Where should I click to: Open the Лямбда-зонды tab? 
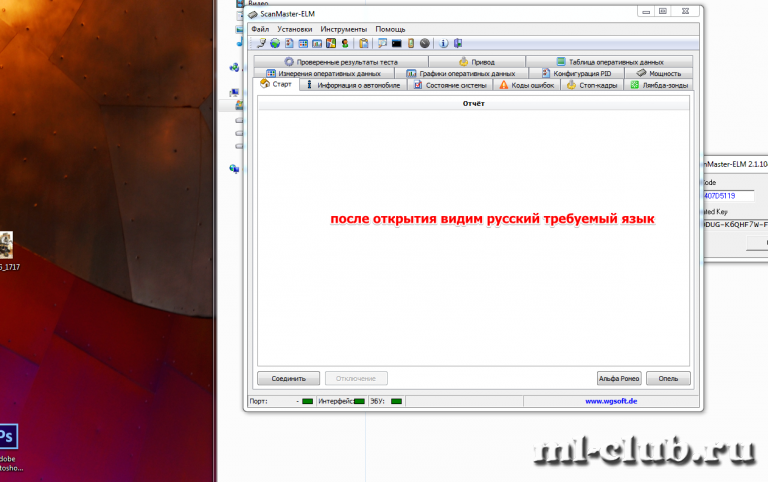coord(658,85)
